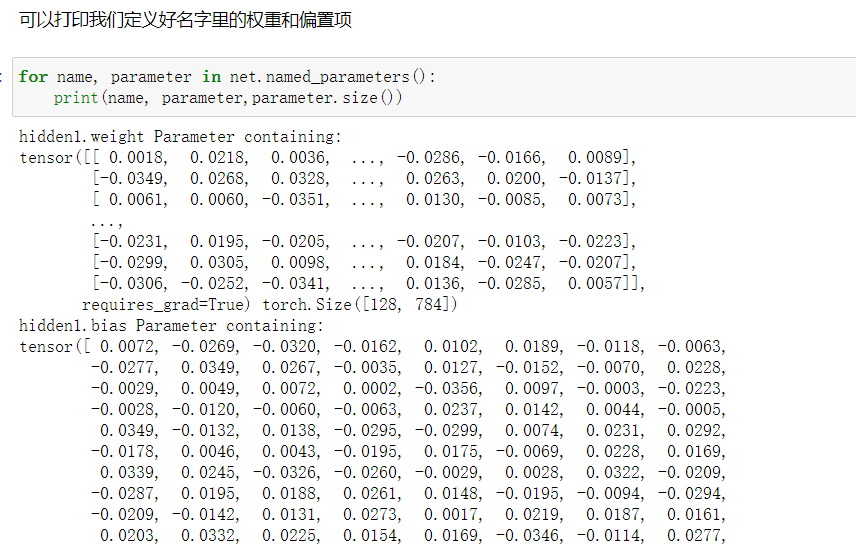Click the value 0.0018 in the weight tensor
The height and width of the screenshot is (546, 856).
(x=136, y=157)
